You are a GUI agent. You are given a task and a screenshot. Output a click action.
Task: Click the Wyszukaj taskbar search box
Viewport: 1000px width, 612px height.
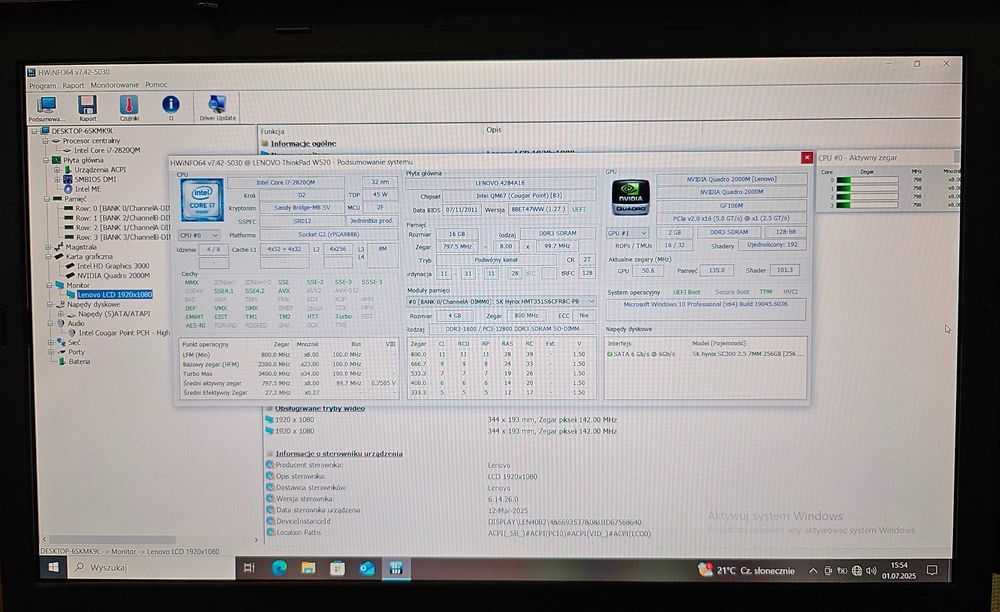tap(151, 567)
